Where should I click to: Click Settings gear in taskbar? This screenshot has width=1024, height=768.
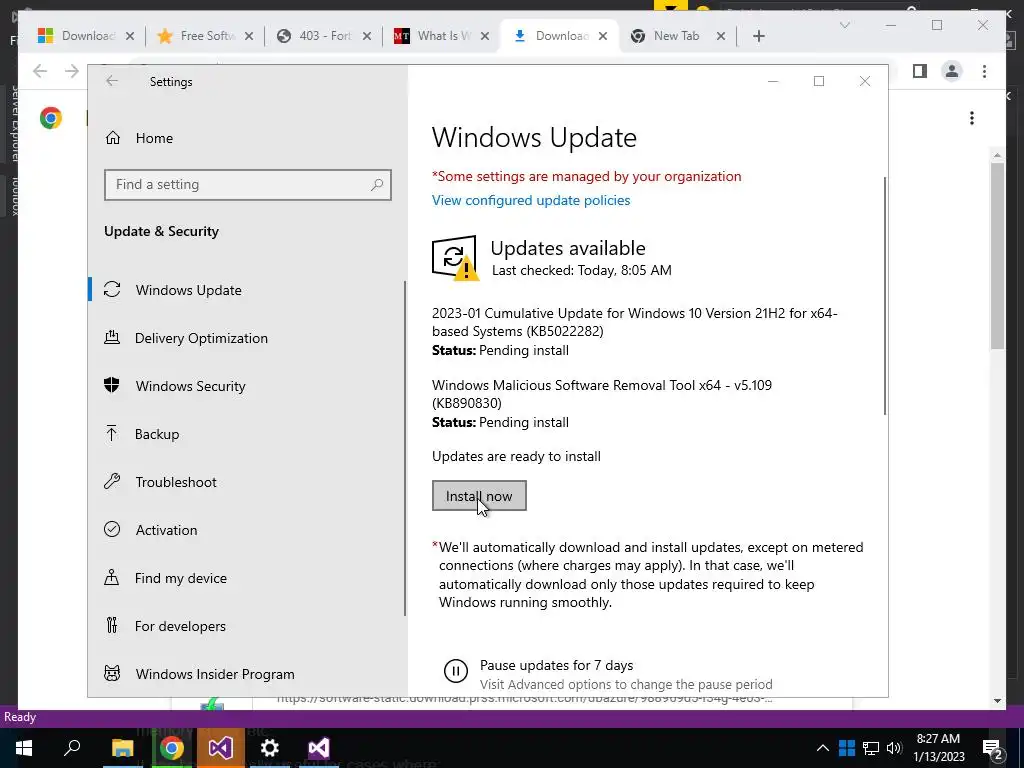[270, 748]
